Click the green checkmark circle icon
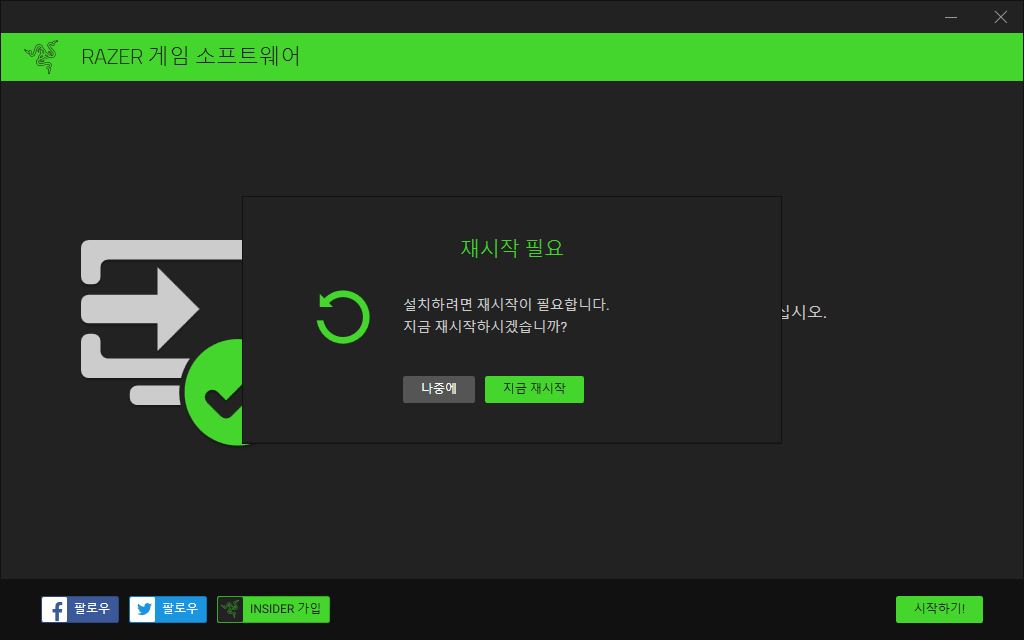 [214, 392]
